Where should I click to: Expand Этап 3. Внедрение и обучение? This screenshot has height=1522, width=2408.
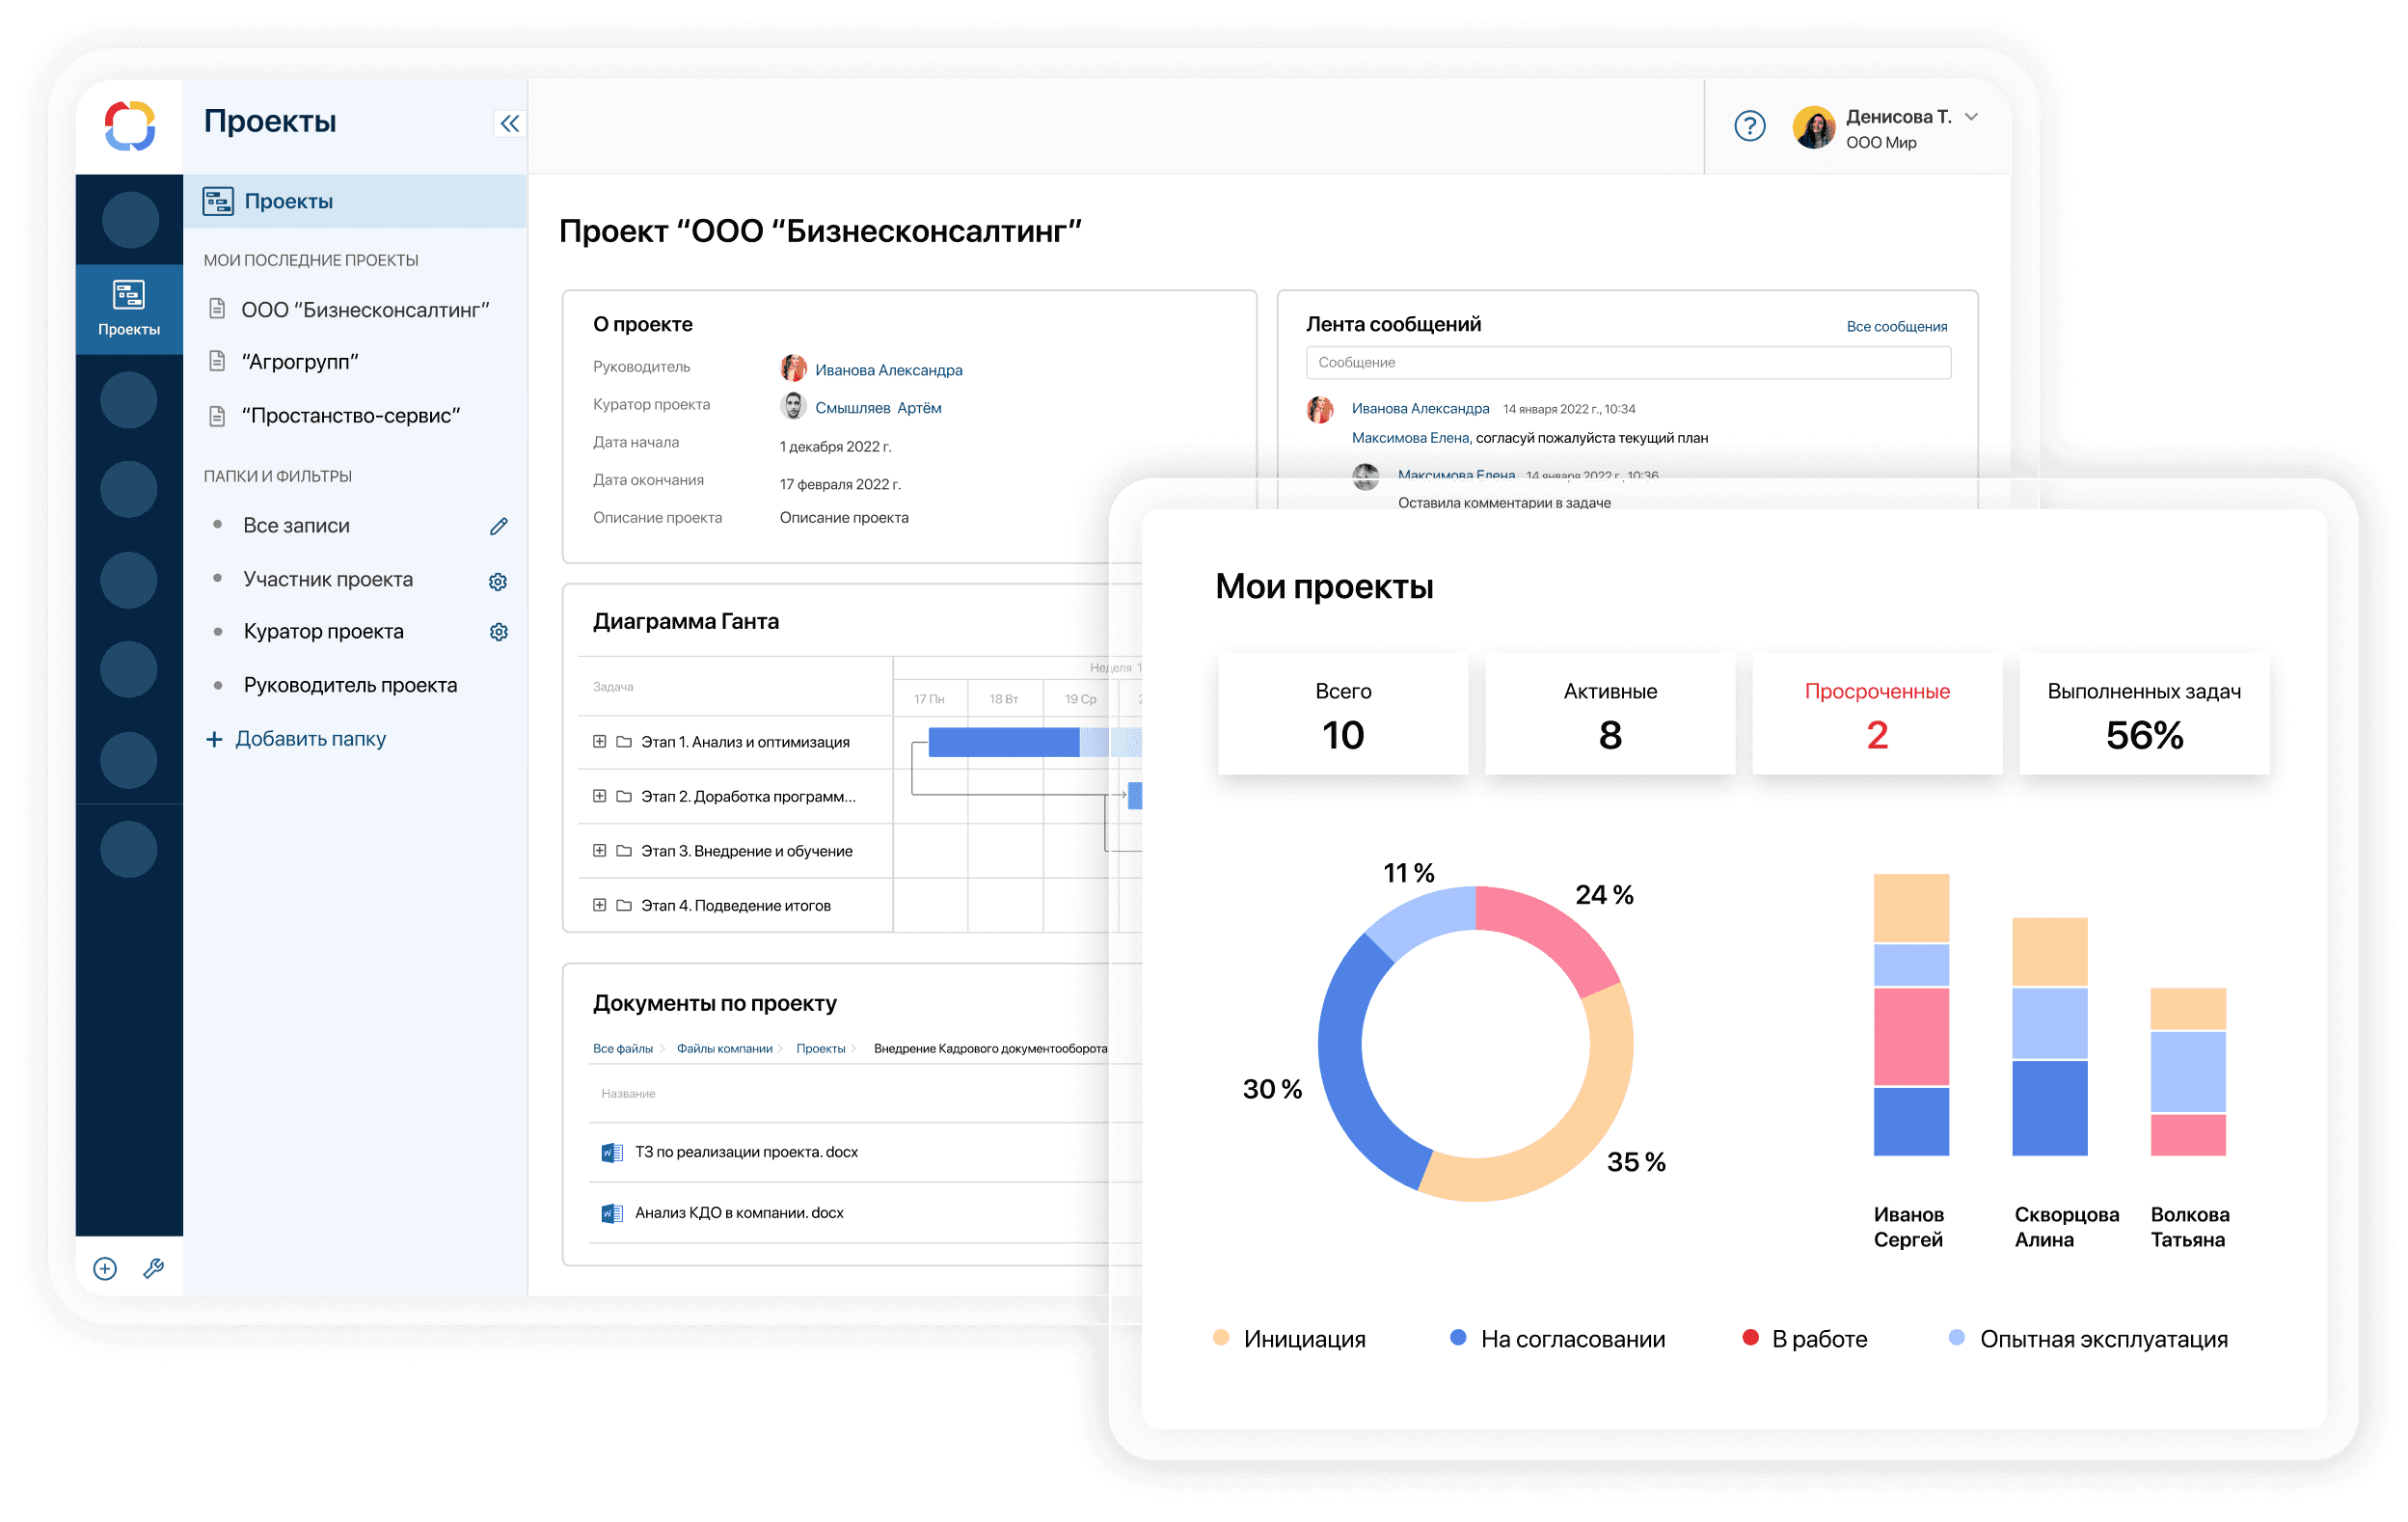point(599,851)
